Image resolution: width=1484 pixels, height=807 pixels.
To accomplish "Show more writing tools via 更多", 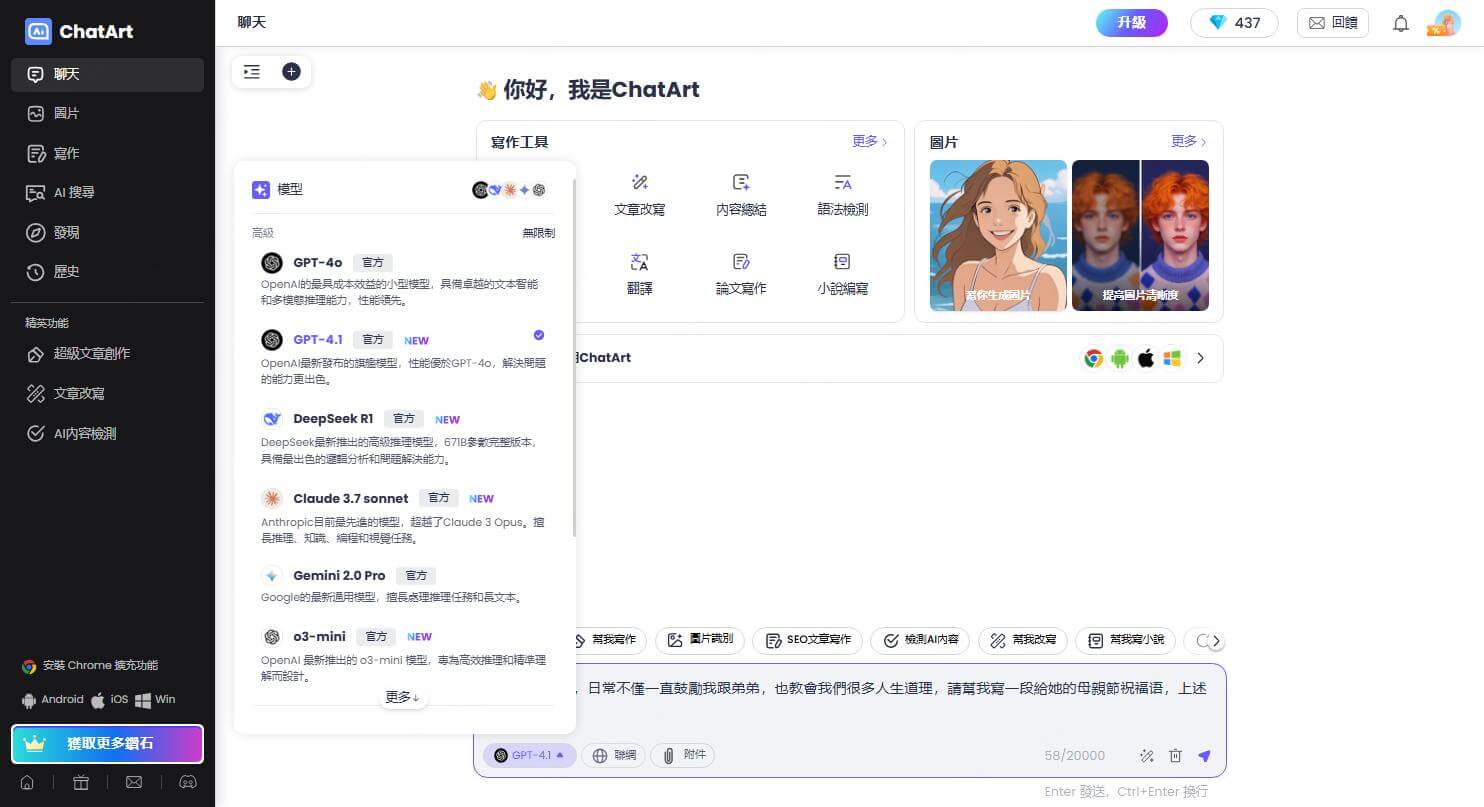I will (x=869, y=142).
